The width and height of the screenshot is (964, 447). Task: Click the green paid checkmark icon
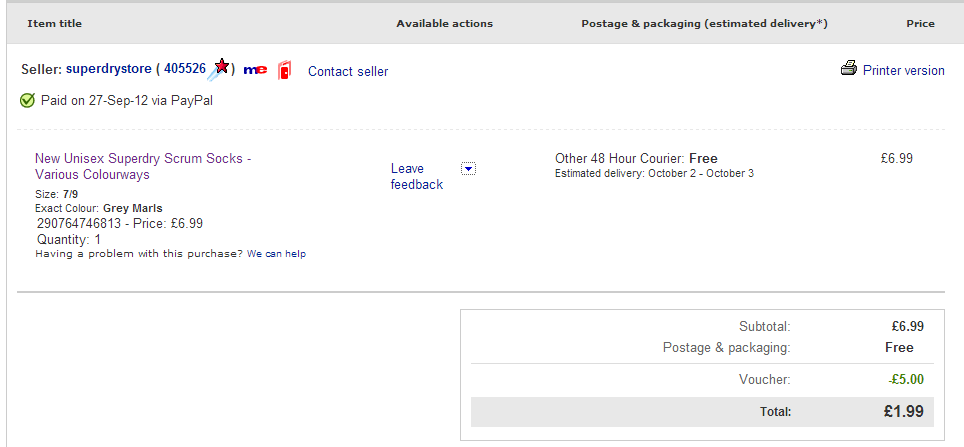(27, 100)
